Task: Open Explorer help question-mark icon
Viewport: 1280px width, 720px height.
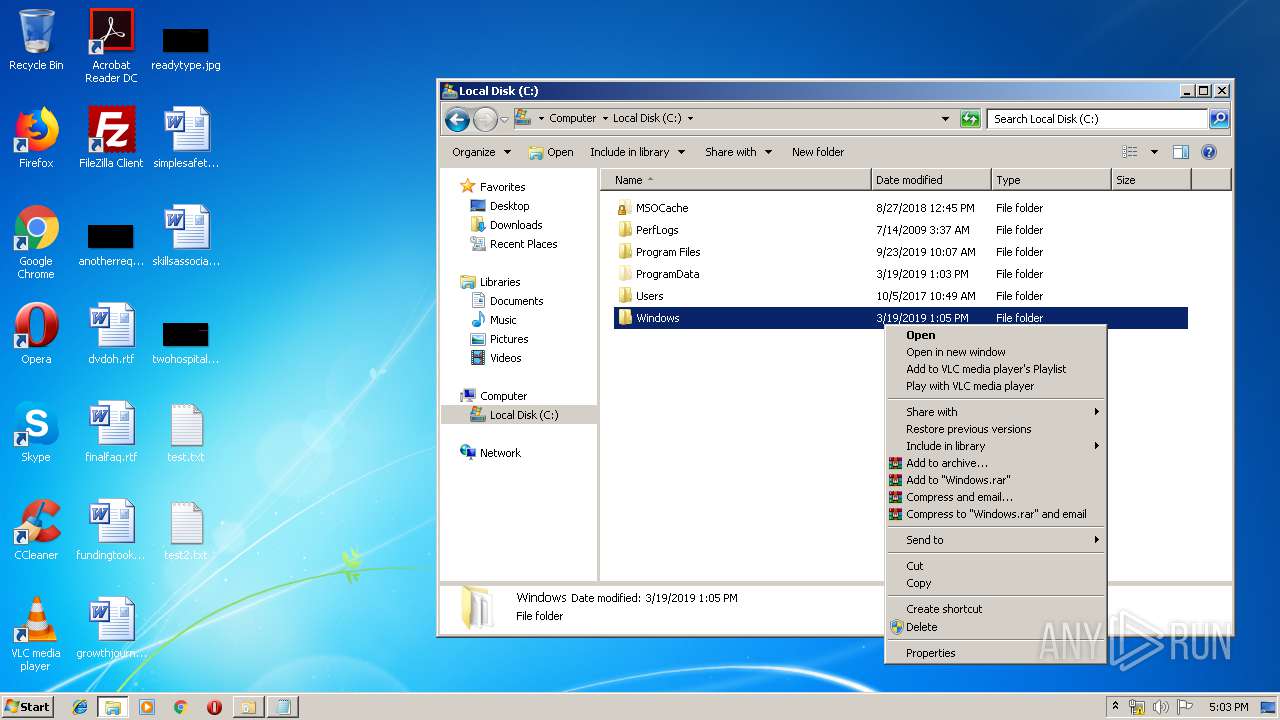Action: point(1209,152)
